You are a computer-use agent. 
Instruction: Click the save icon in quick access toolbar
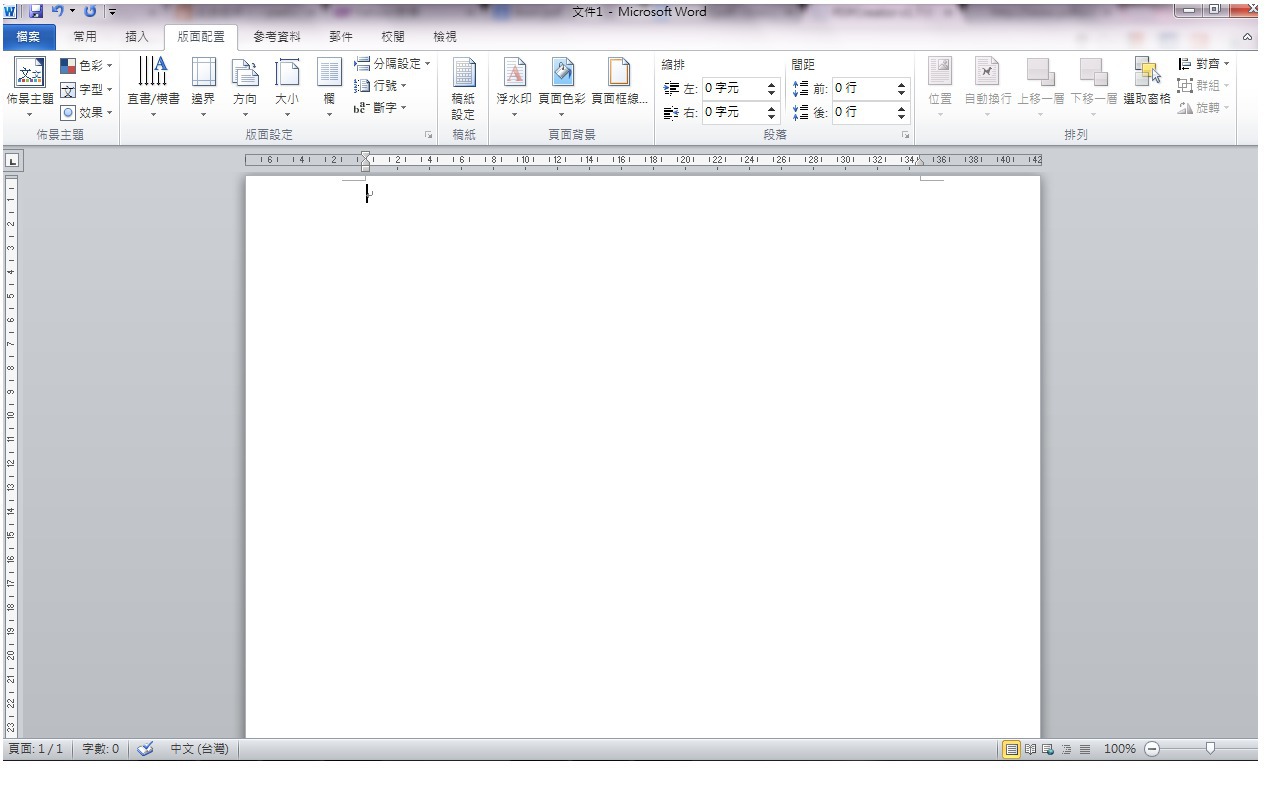point(37,11)
